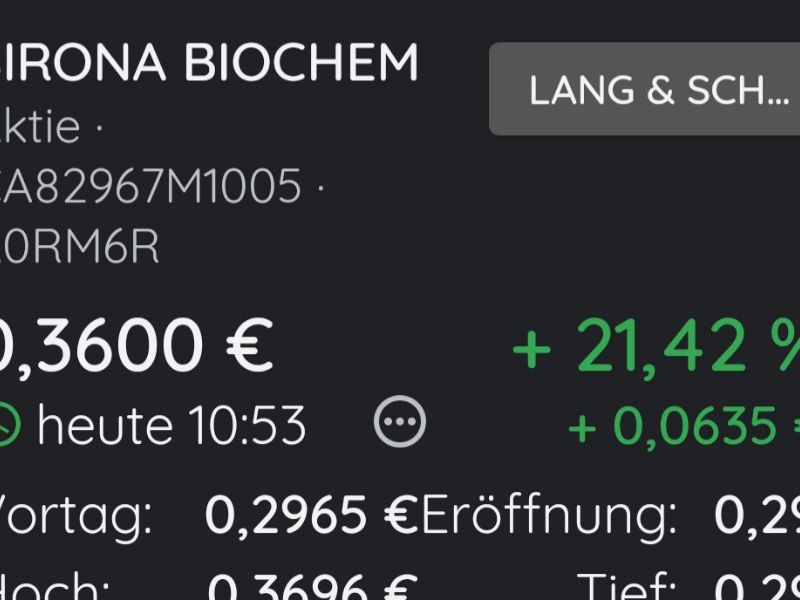Viewport: 800px width, 600px height.
Task: Tap the Tief low price value
Action: click(x=757, y=588)
